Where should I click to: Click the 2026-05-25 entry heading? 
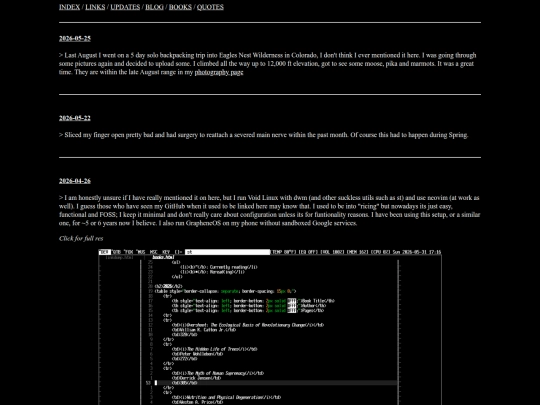75,38
